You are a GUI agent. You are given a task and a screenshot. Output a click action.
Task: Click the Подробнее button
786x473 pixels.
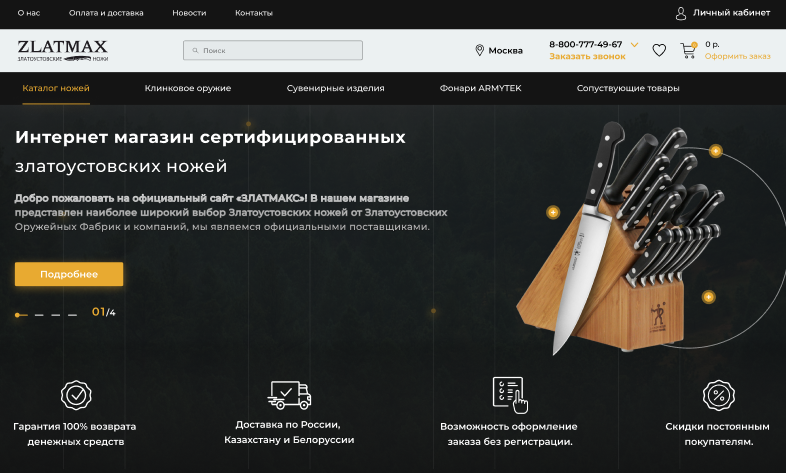[x=69, y=274]
